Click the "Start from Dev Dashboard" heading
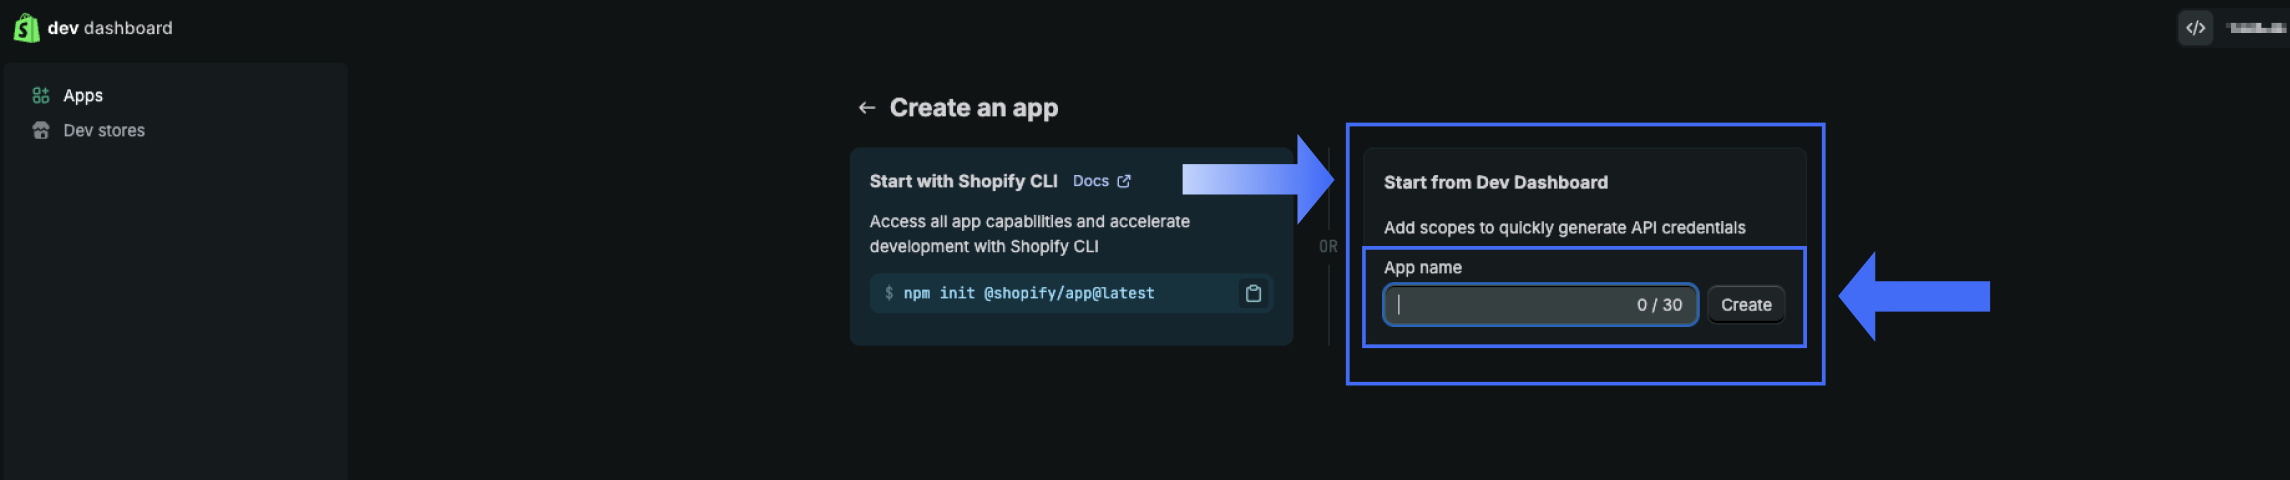Image resolution: width=2290 pixels, height=480 pixels. 1495,182
